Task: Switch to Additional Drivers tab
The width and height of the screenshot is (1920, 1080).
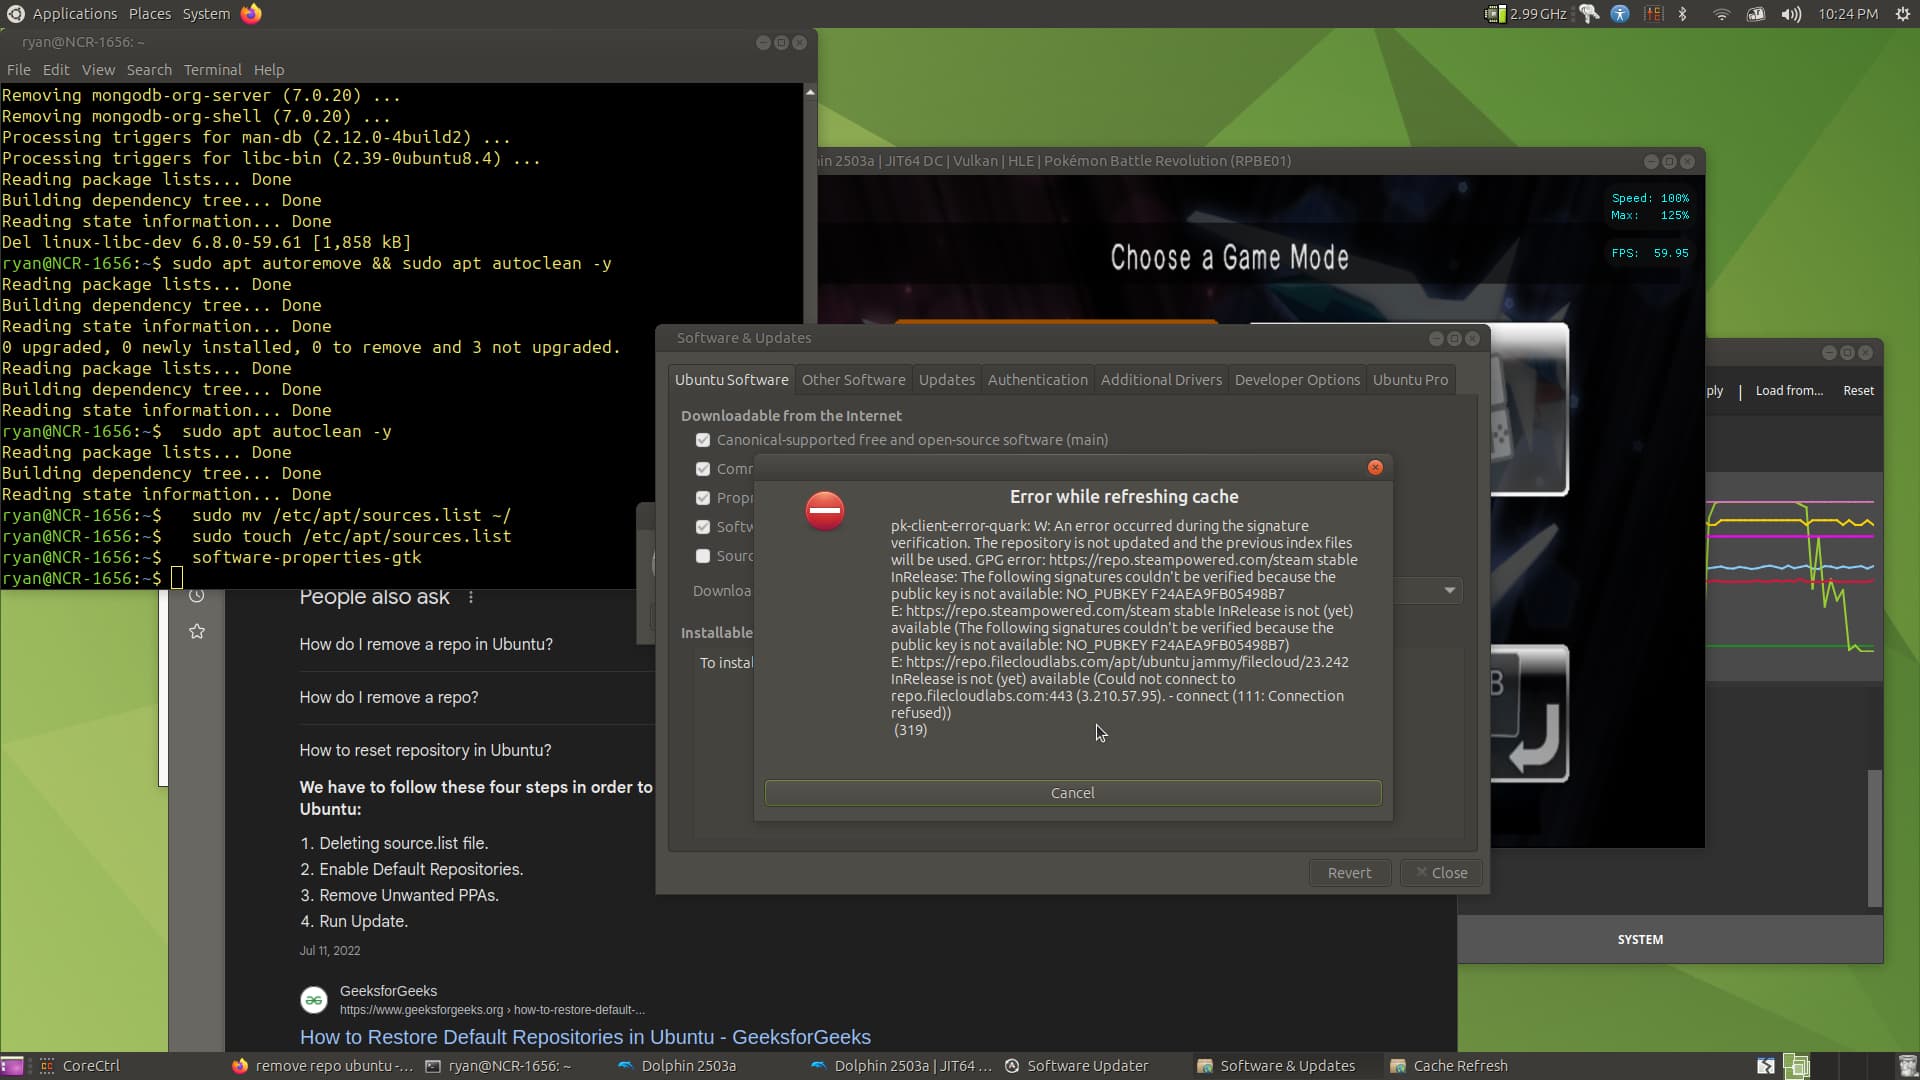Action: (1161, 380)
